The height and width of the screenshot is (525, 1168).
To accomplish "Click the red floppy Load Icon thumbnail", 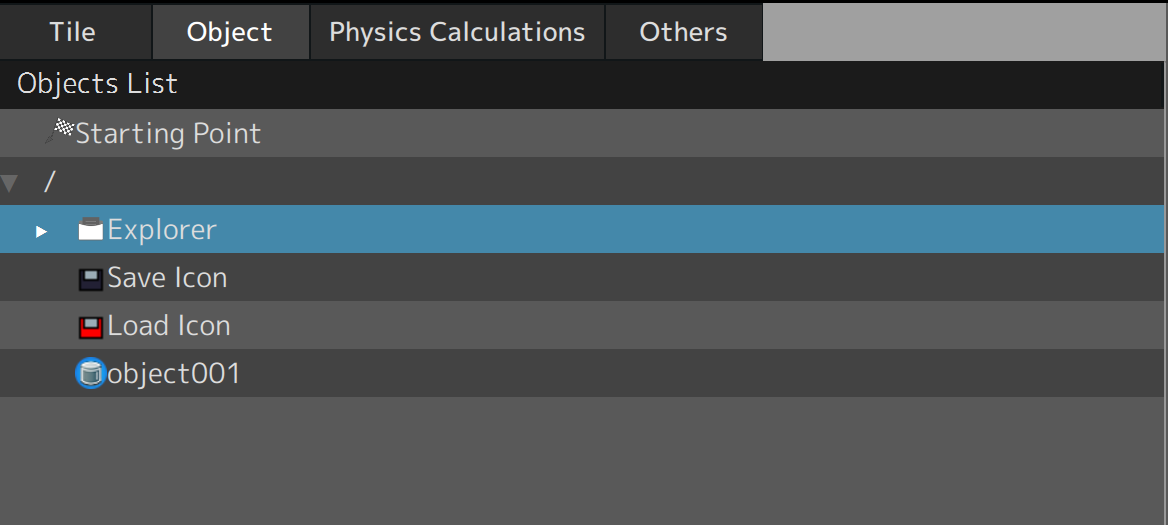I will tap(91, 327).
